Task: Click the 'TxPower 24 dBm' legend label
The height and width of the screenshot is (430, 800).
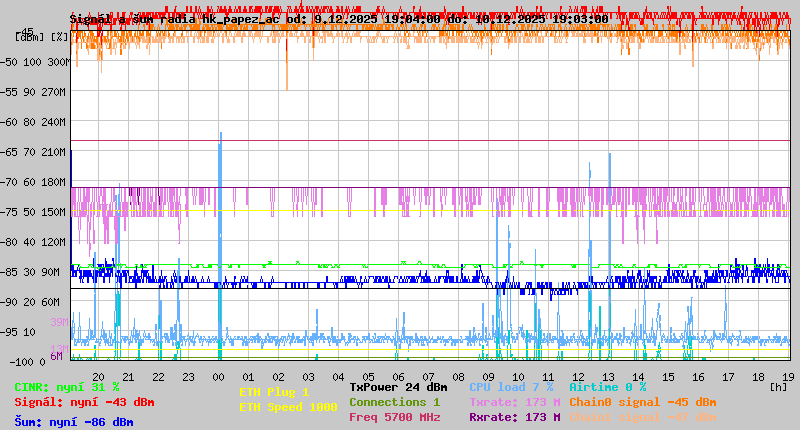Action: pyautogui.click(x=398, y=387)
